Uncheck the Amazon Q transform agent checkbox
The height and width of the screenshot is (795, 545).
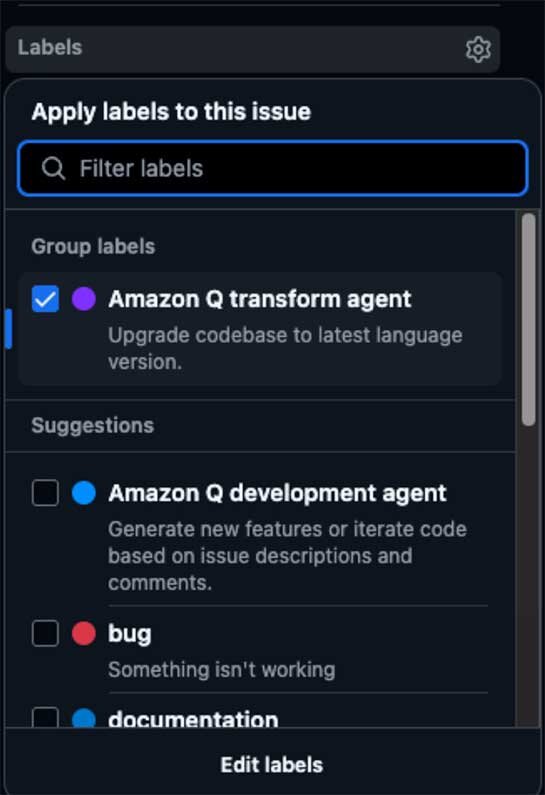pyautogui.click(x=46, y=299)
